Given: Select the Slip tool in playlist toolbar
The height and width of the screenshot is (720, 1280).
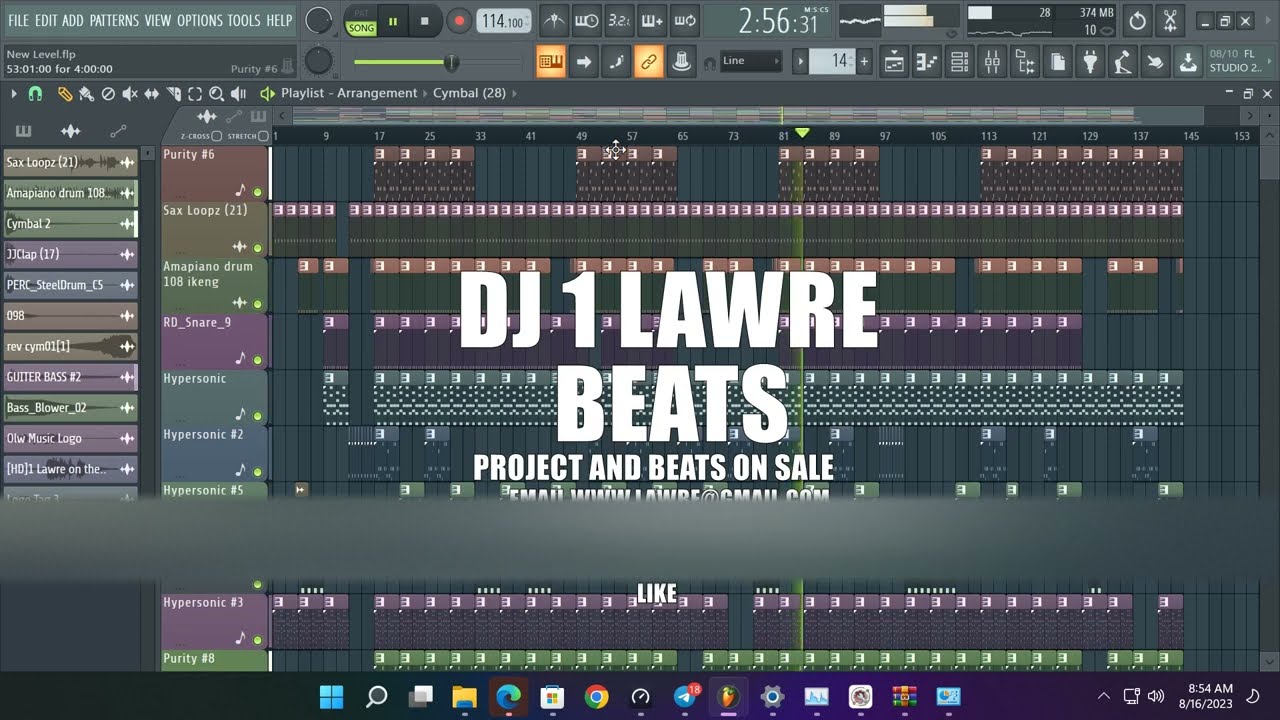Looking at the screenshot, I should (x=152, y=93).
